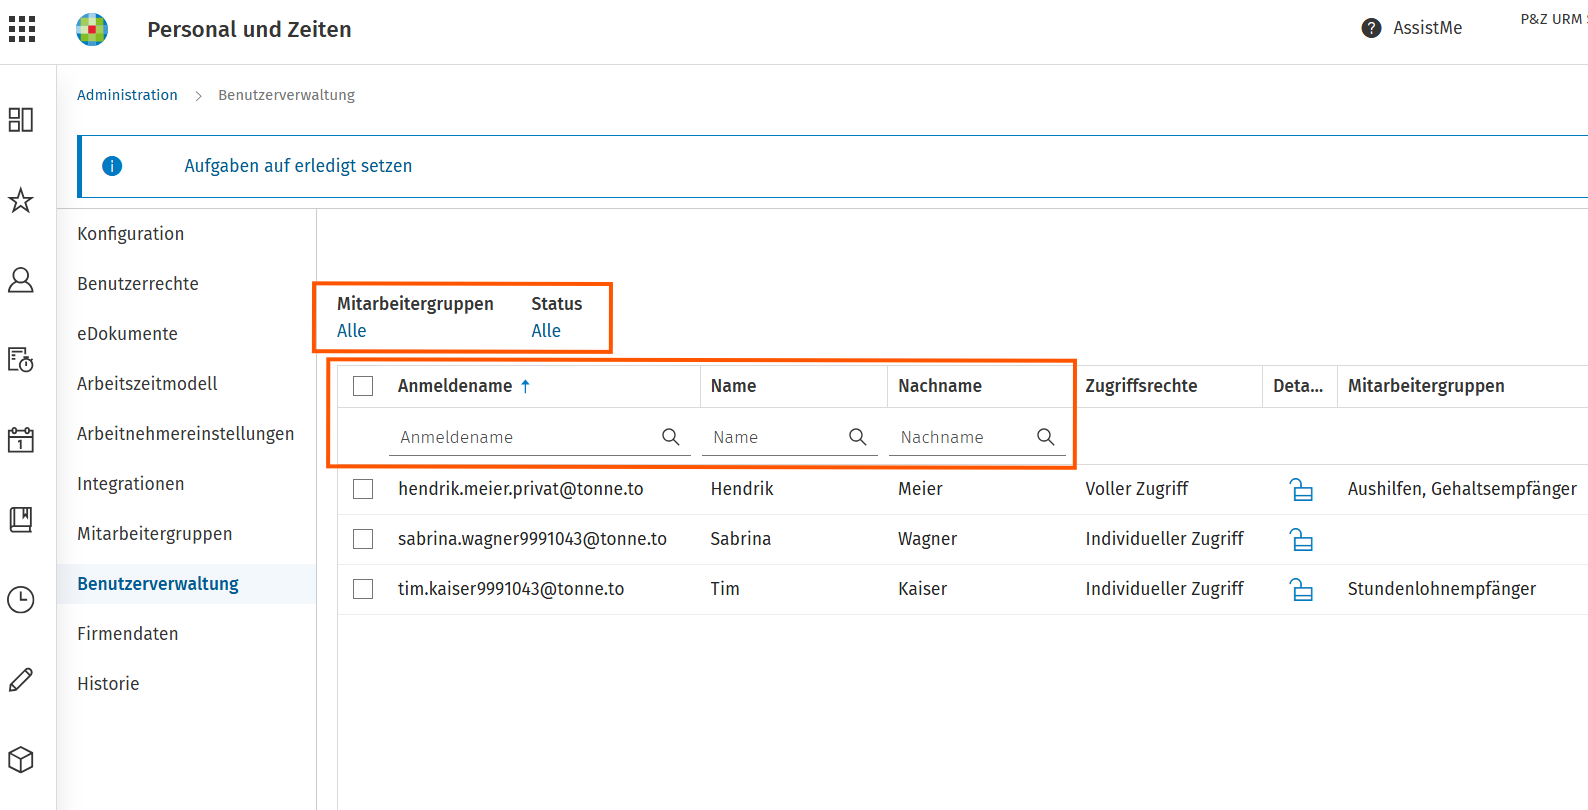The height and width of the screenshot is (810, 1588).
Task: Open the pencil edit icon in sidebar
Action: 21,680
